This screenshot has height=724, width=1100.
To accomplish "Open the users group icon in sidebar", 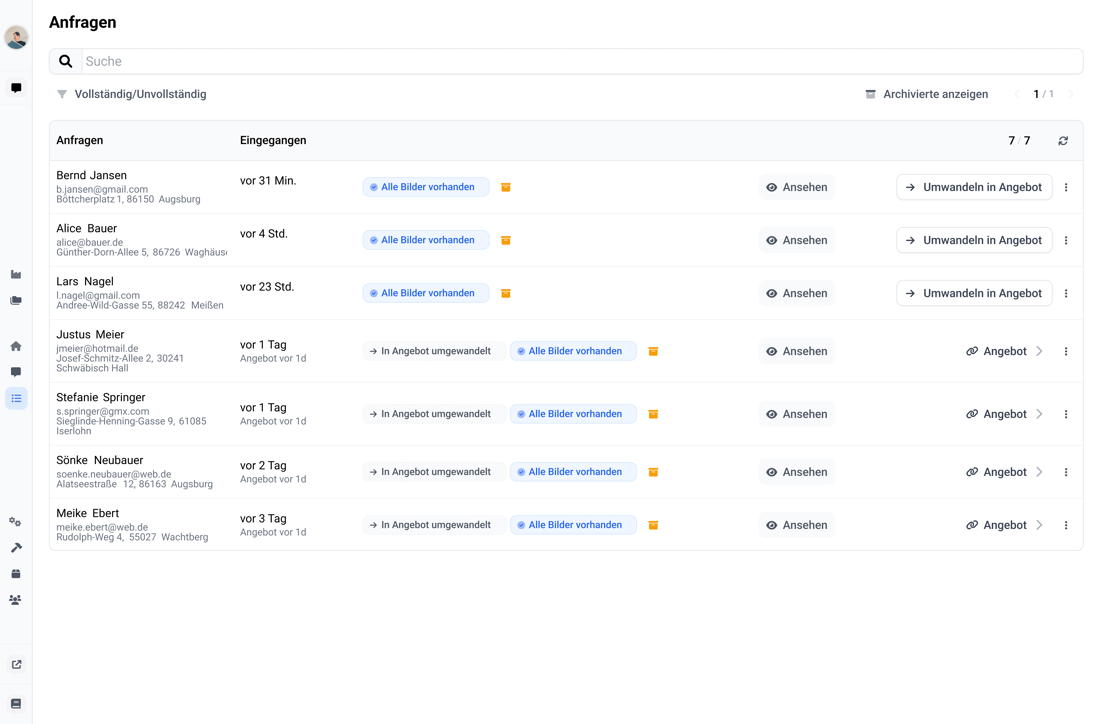I will pos(16,600).
